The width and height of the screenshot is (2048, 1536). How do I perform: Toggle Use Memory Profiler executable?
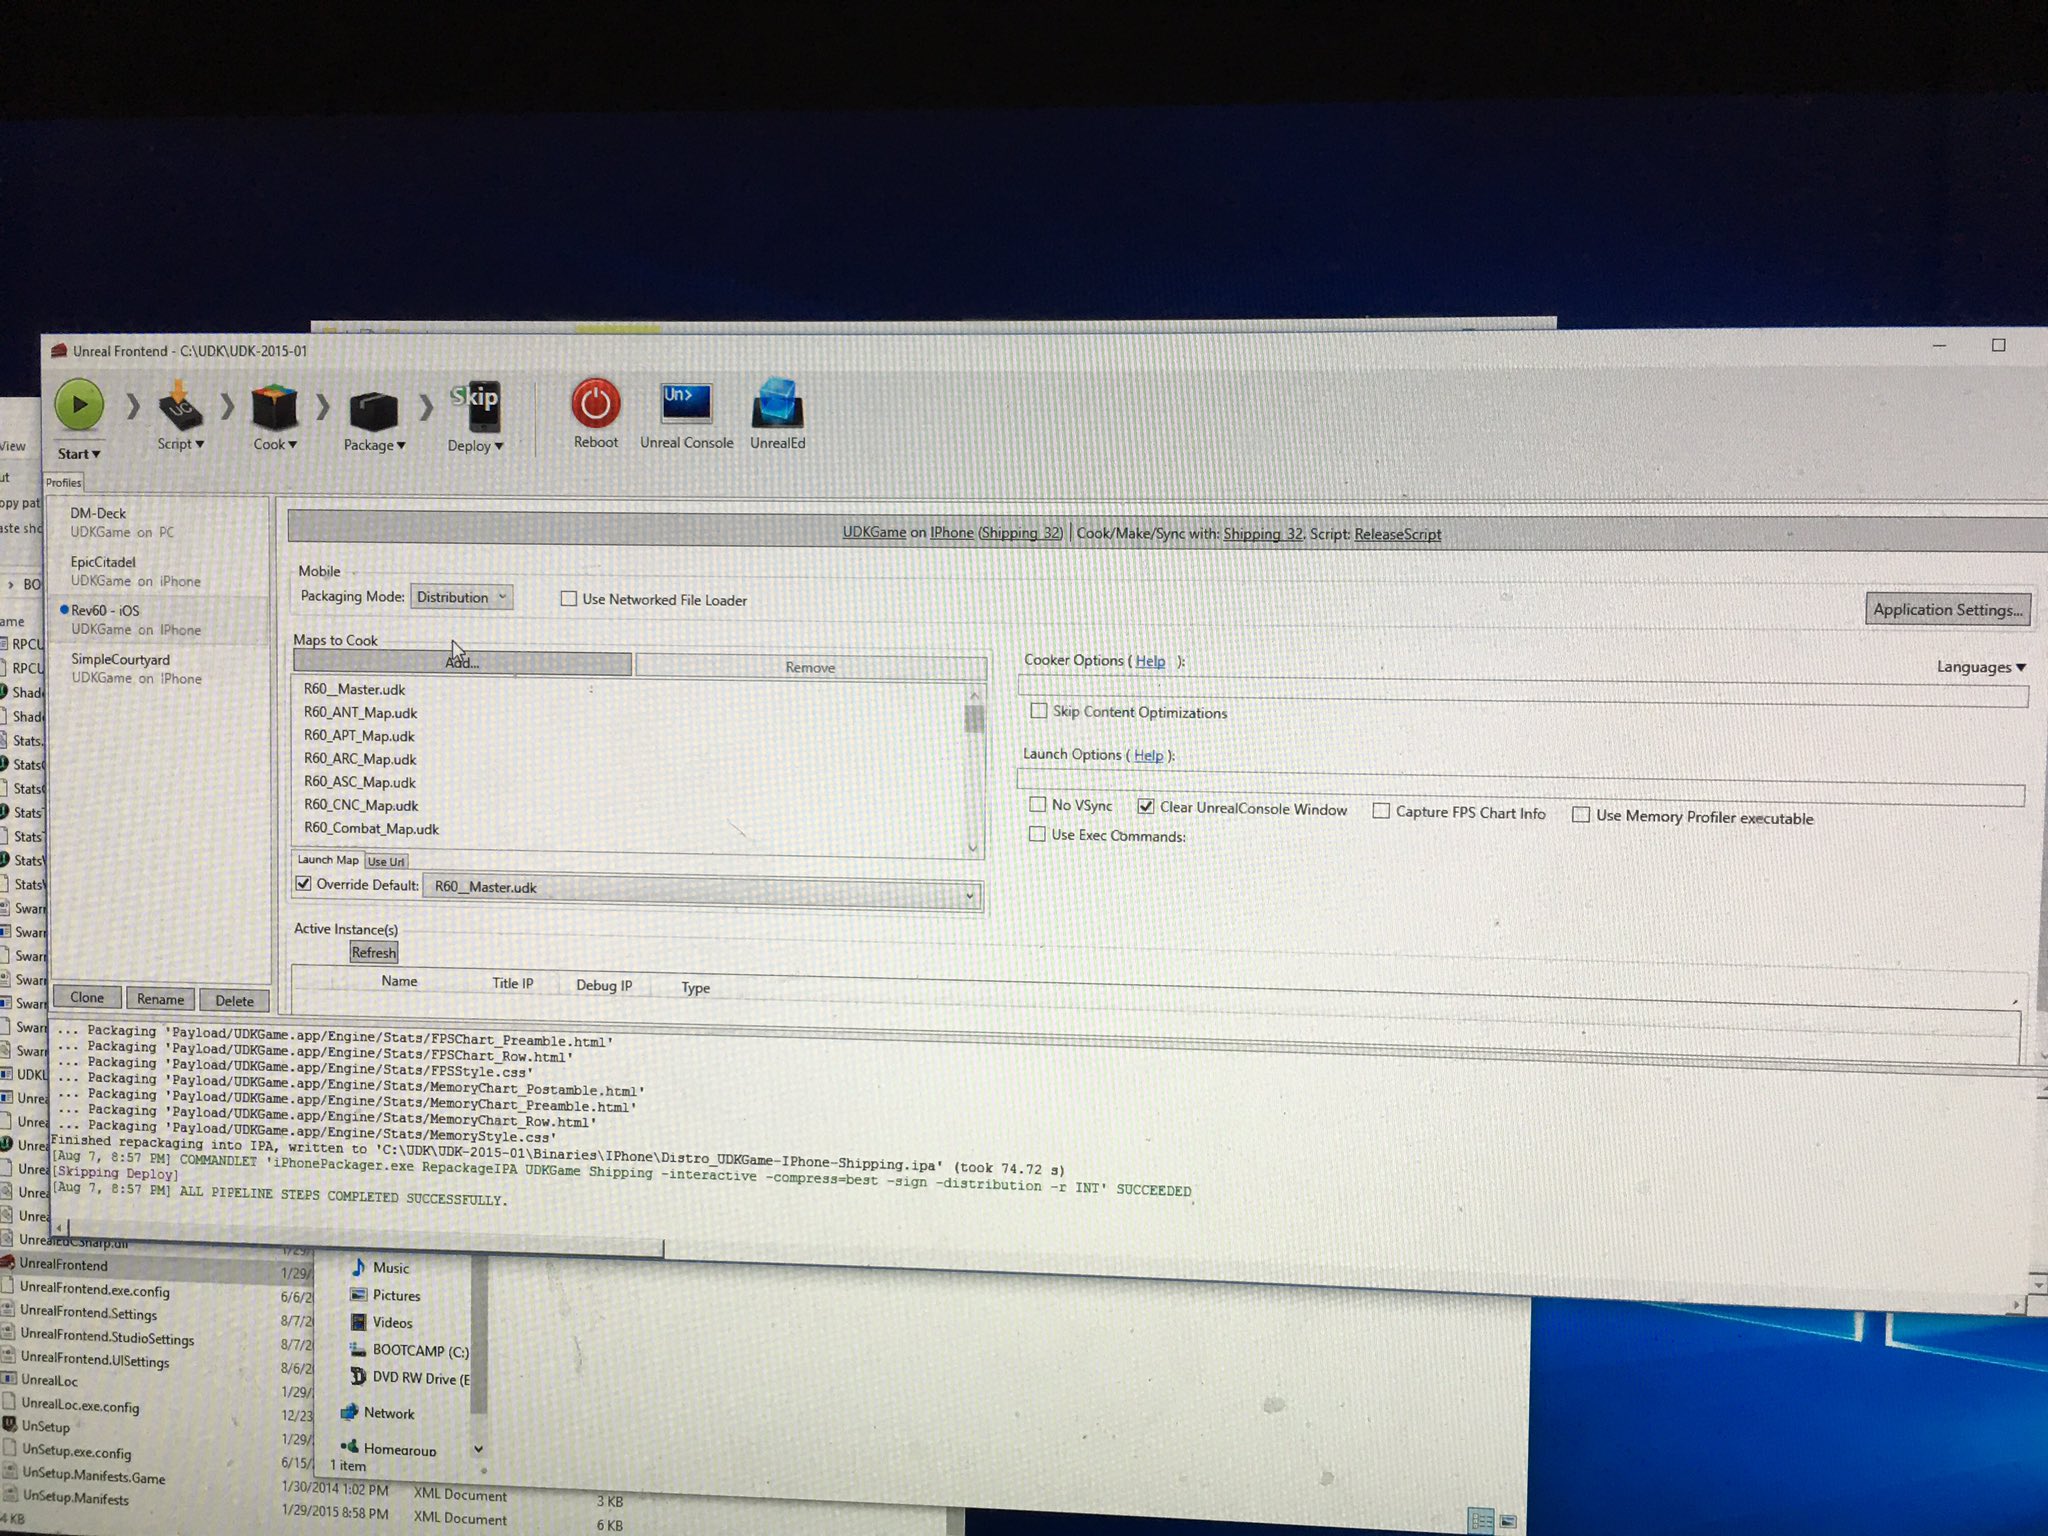(1581, 815)
